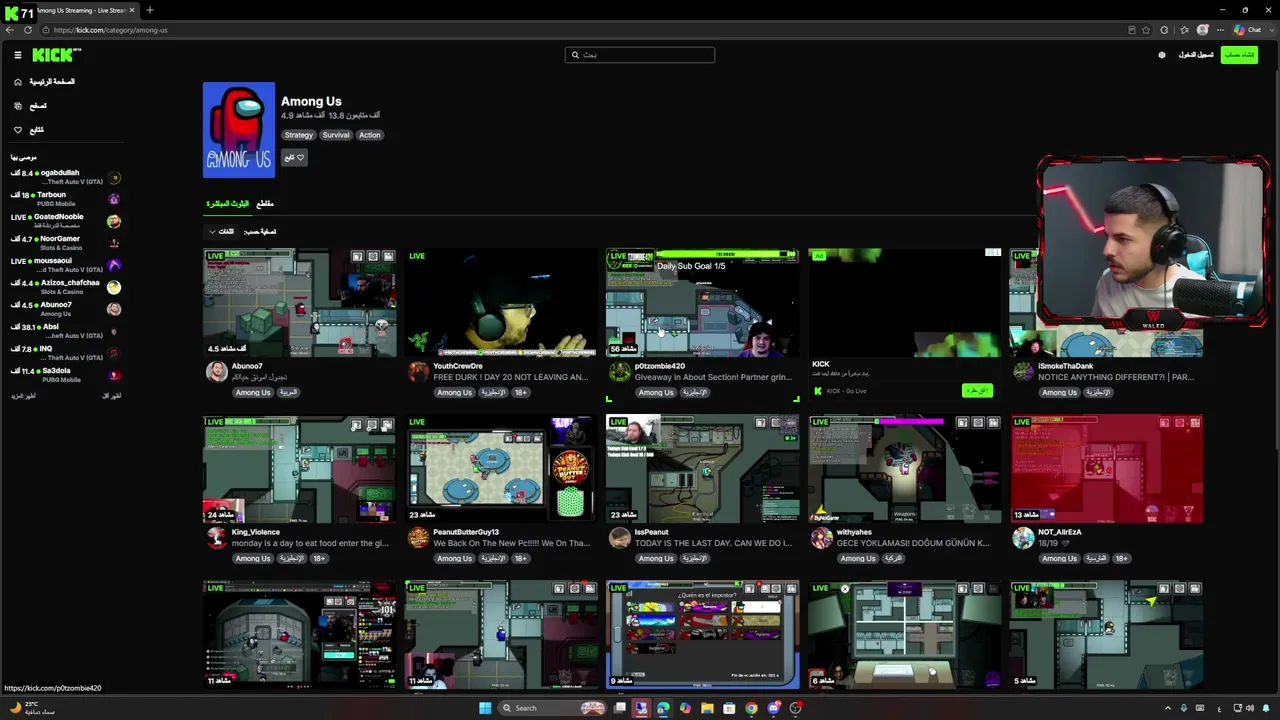Click the heart follow button for Among Us
Screen dimensions: 1280x720
point(294,157)
